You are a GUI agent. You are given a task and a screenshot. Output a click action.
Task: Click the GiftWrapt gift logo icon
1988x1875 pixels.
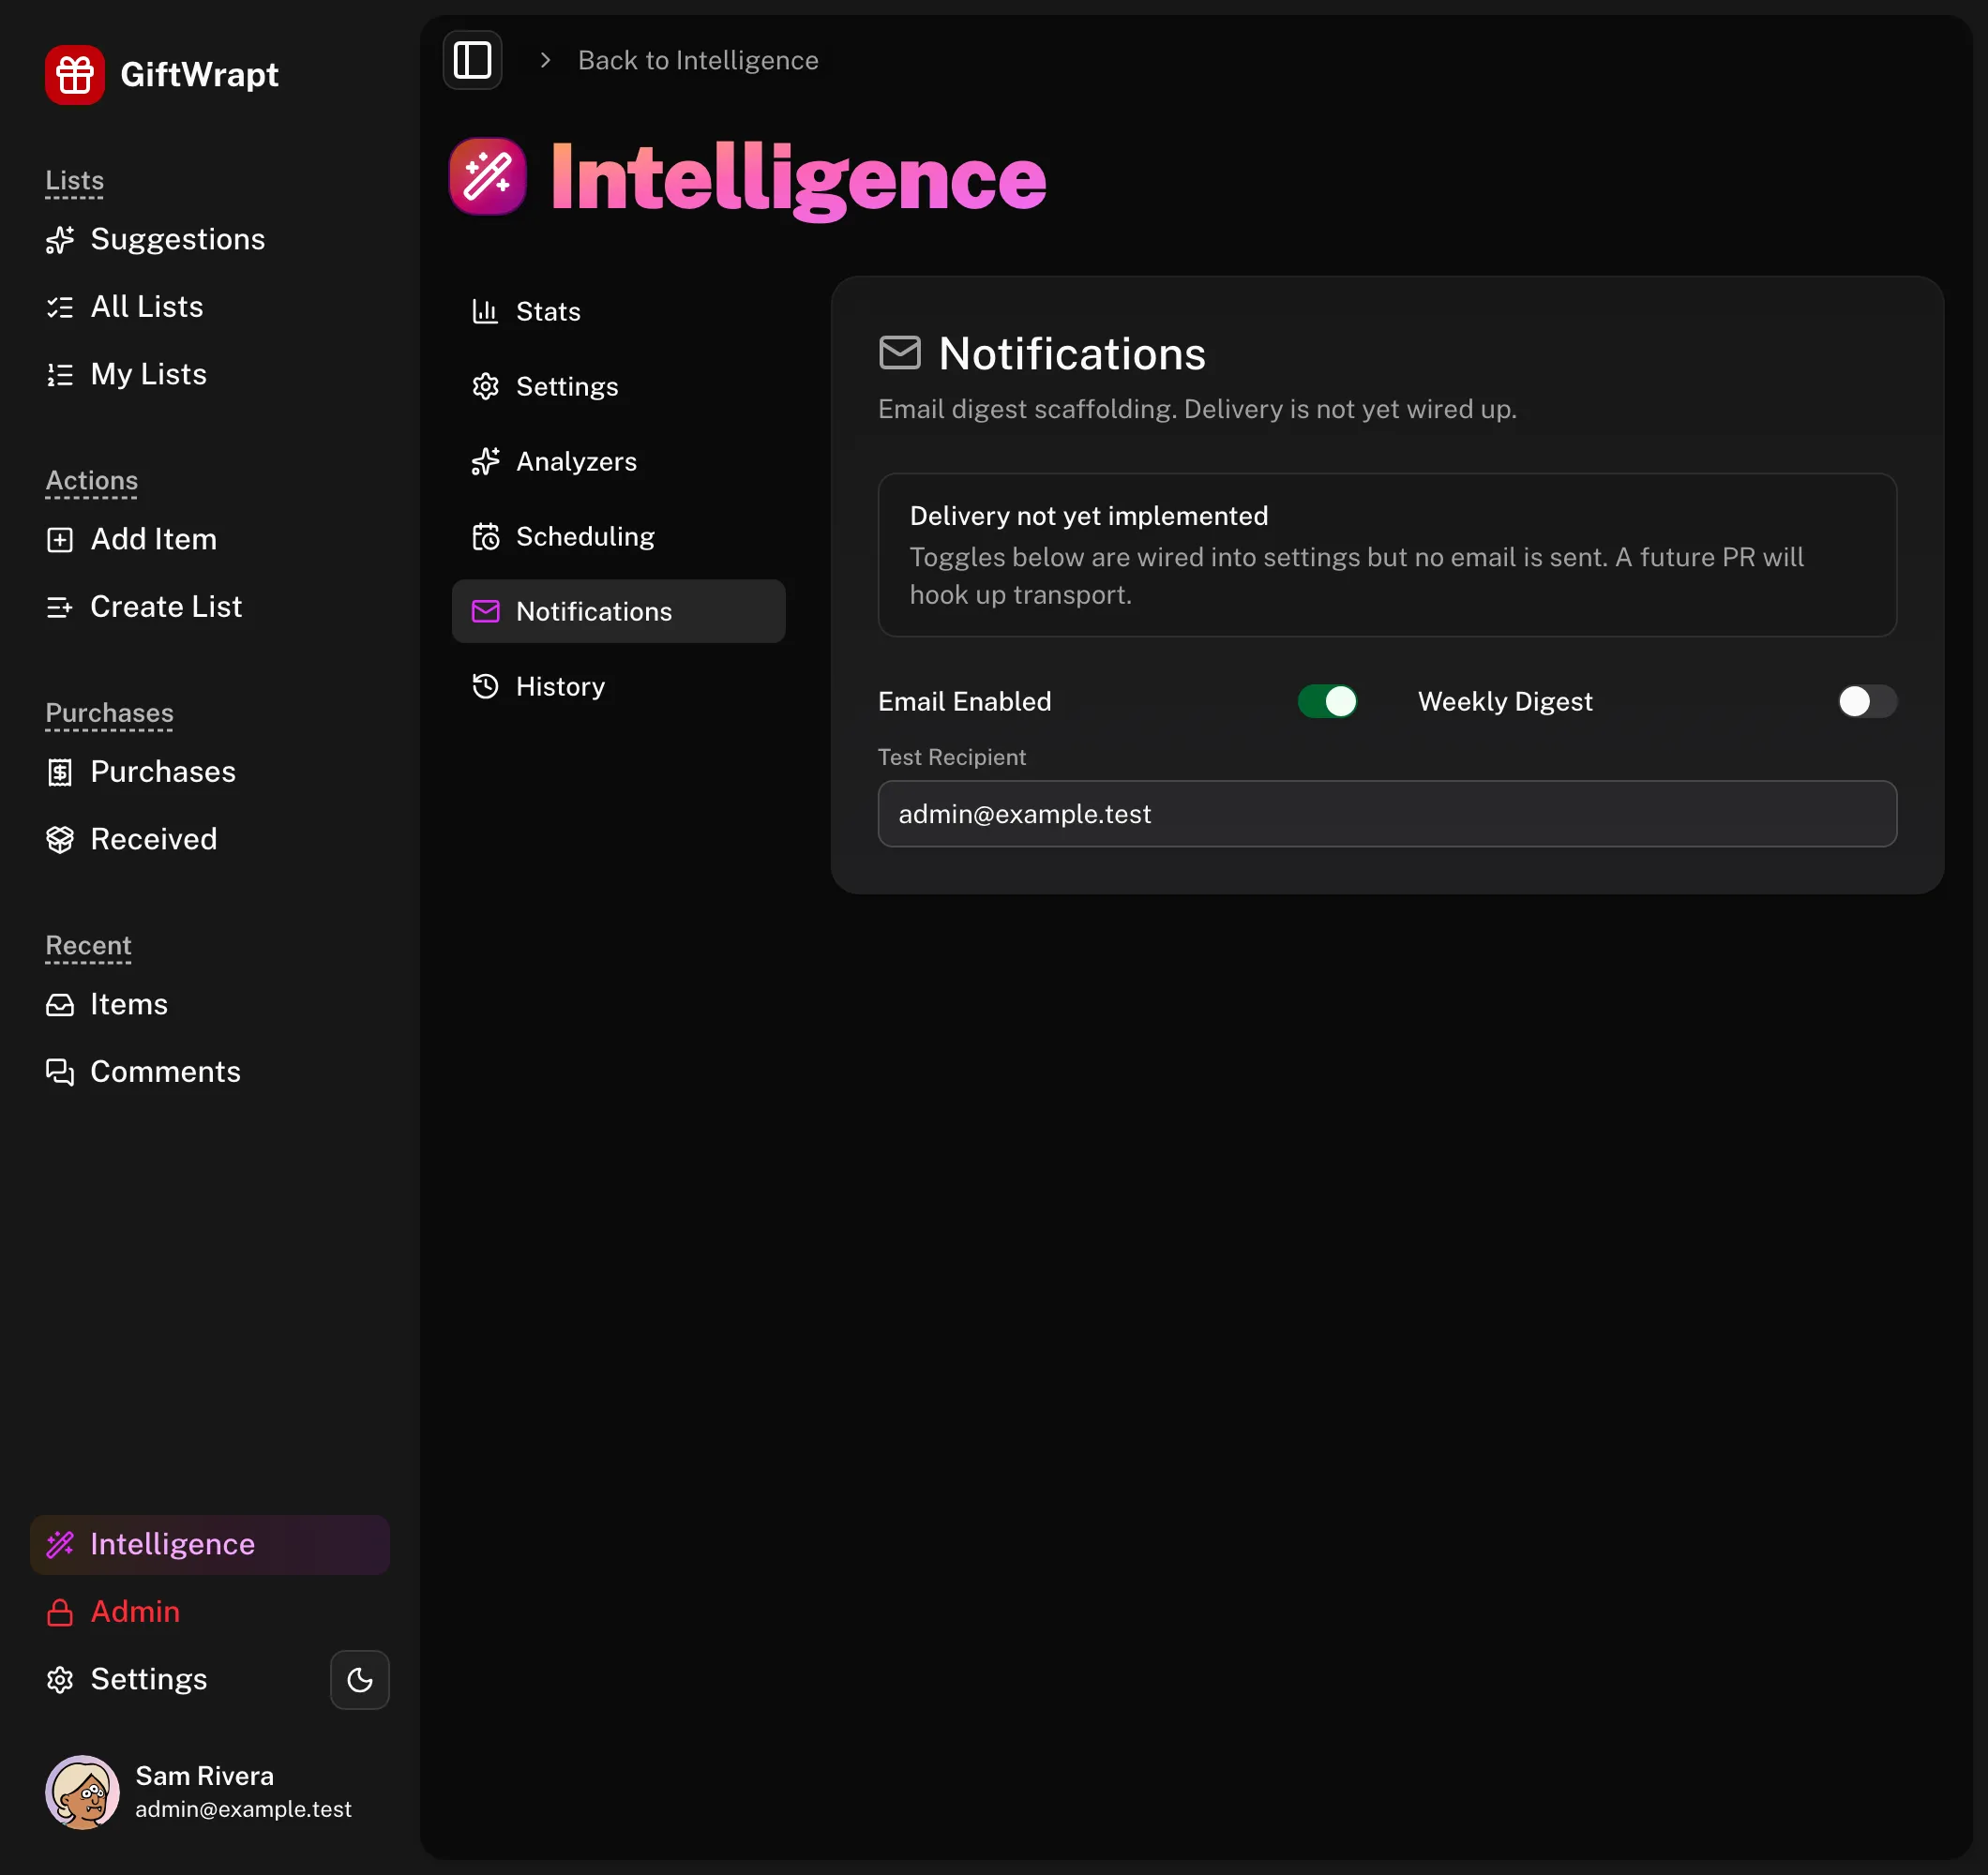pyautogui.click(x=75, y=74)
